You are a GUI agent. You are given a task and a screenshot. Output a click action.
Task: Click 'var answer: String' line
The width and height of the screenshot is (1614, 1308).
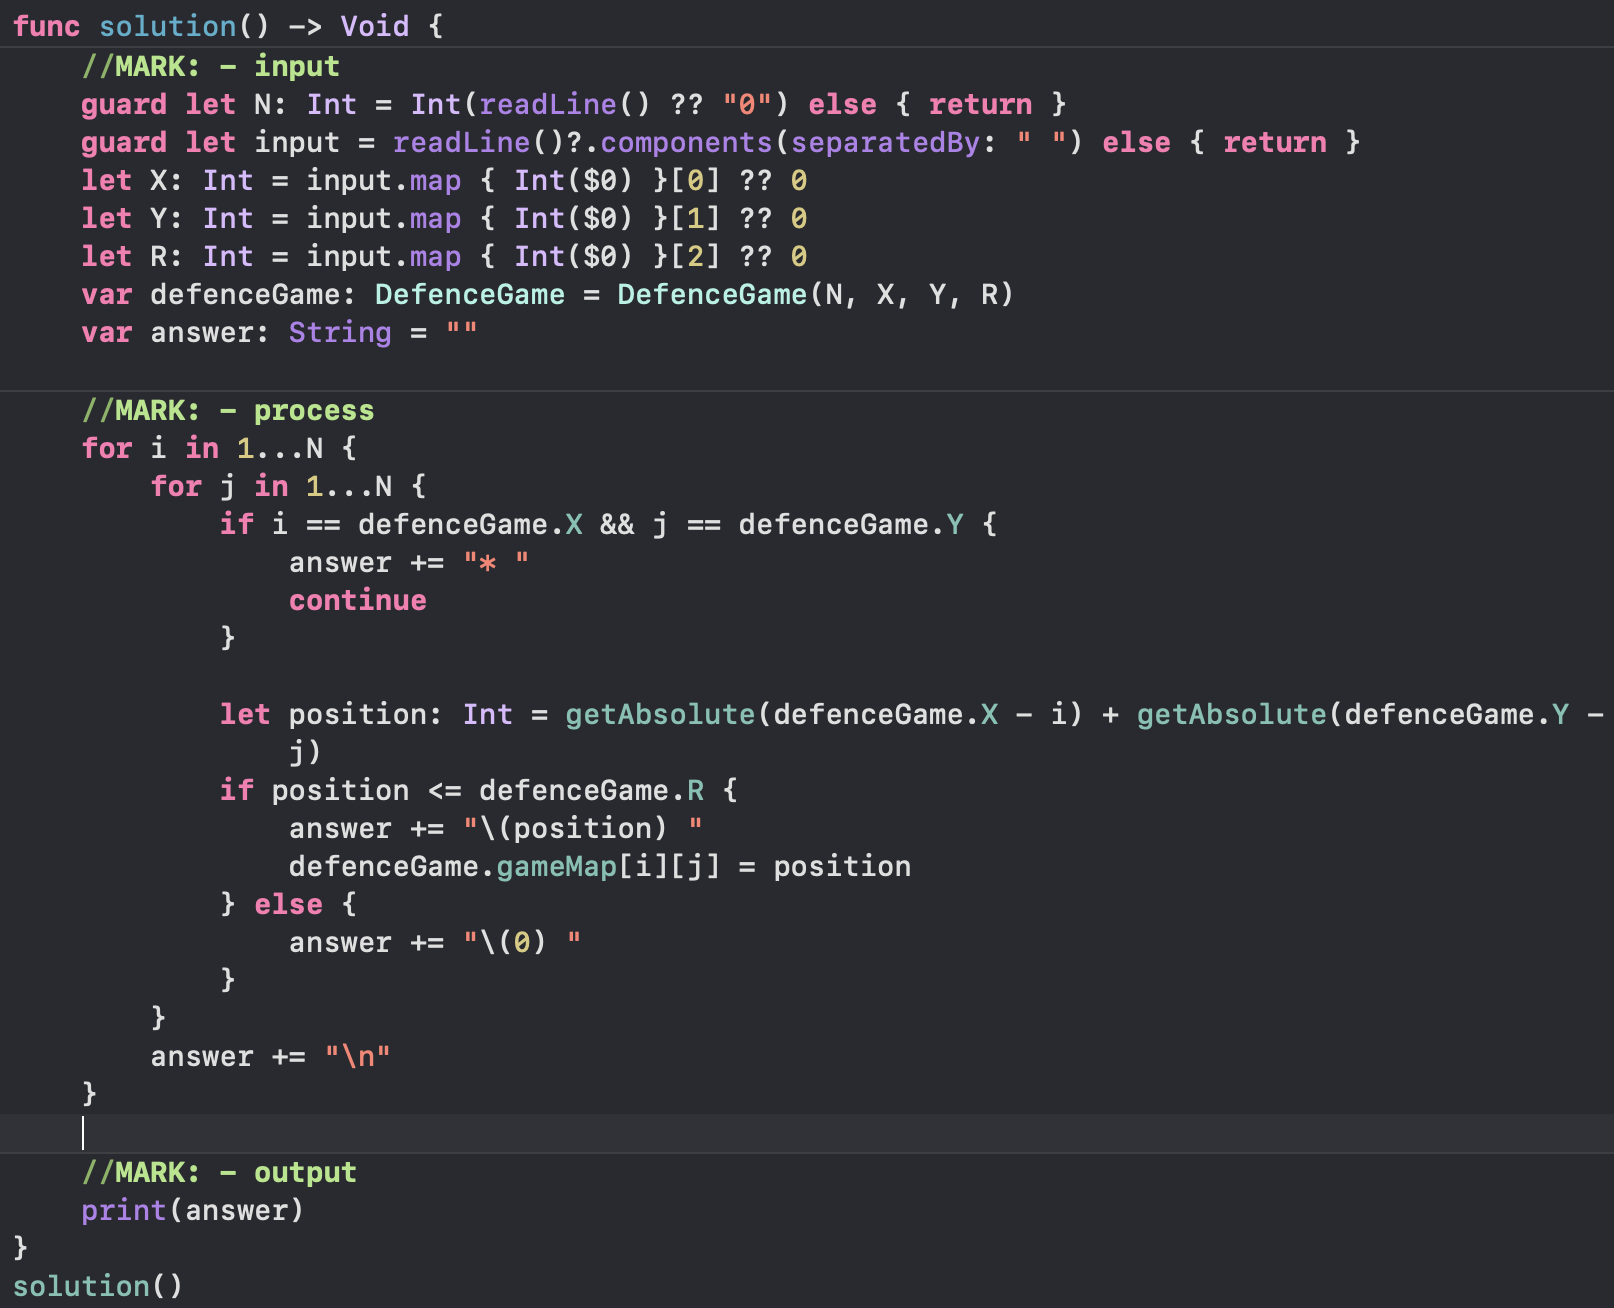(x=280, y=332)
